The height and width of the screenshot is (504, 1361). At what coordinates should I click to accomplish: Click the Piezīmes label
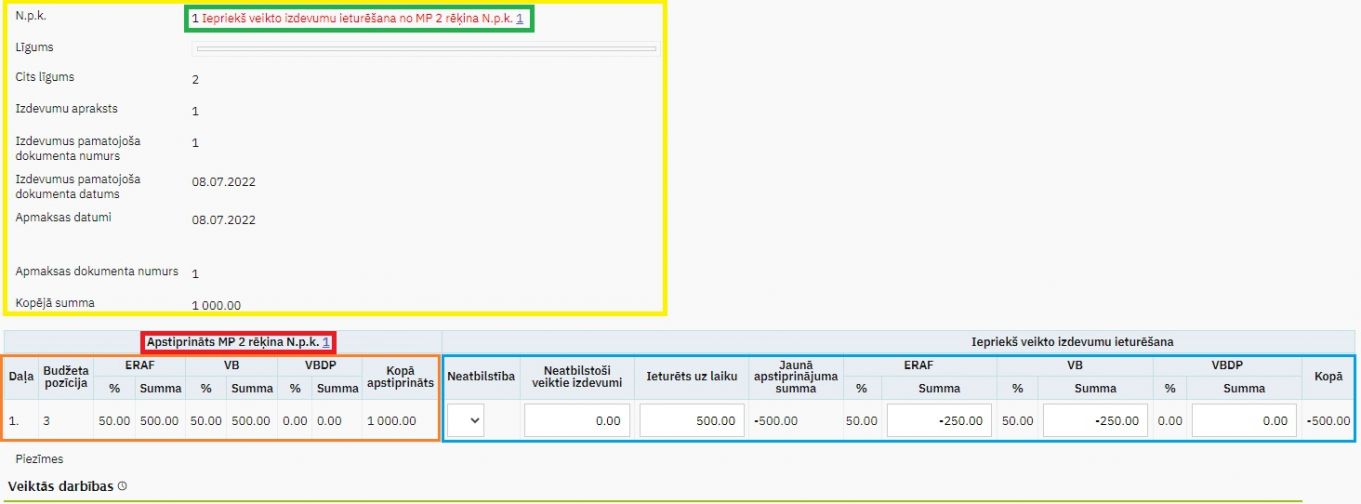pyautogui.click(x=40, y=458)
